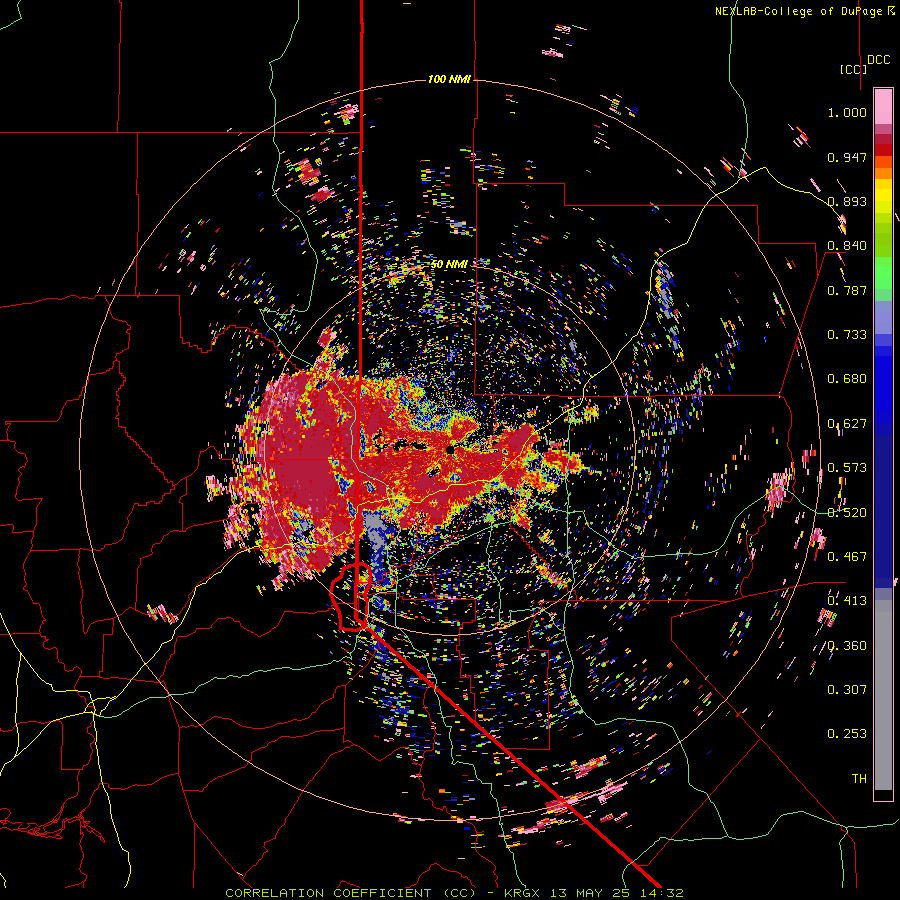Screen dimensions: 900x900
Task: Click the 0.253 legend value
Action: [847, 734]
